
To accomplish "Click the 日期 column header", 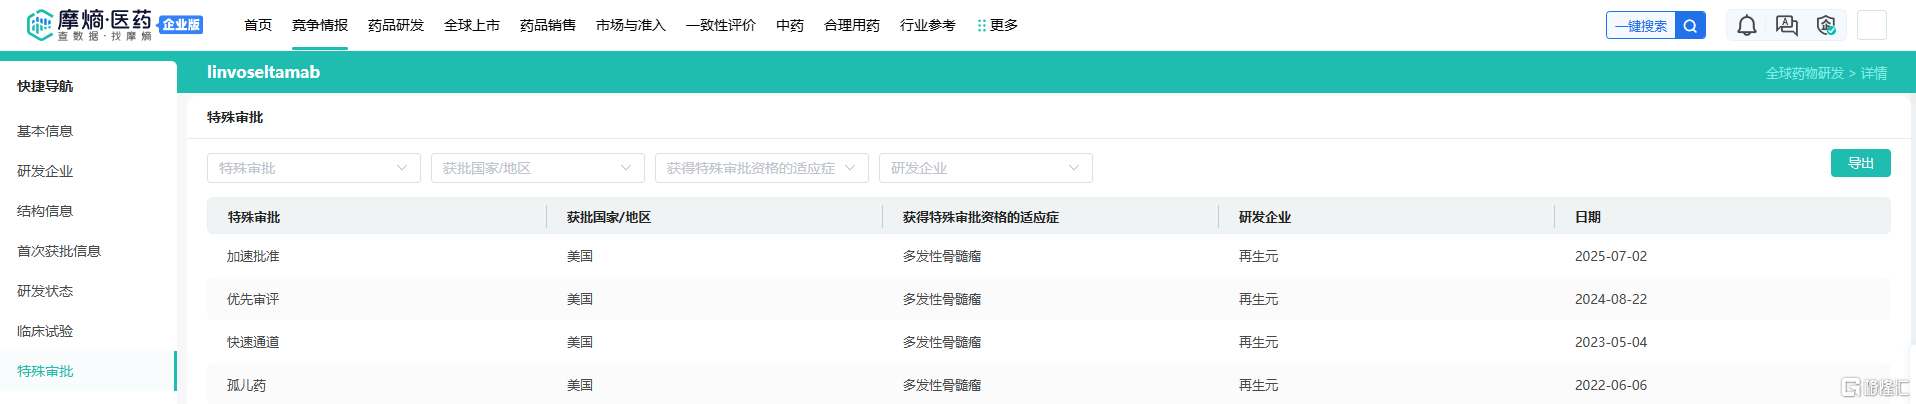I will (x=1588, y=217).
